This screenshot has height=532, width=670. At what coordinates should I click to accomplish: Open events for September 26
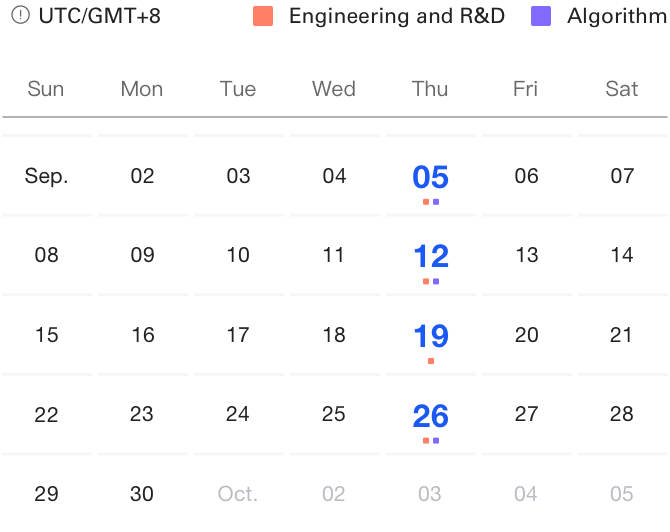[x=430, y=415]
